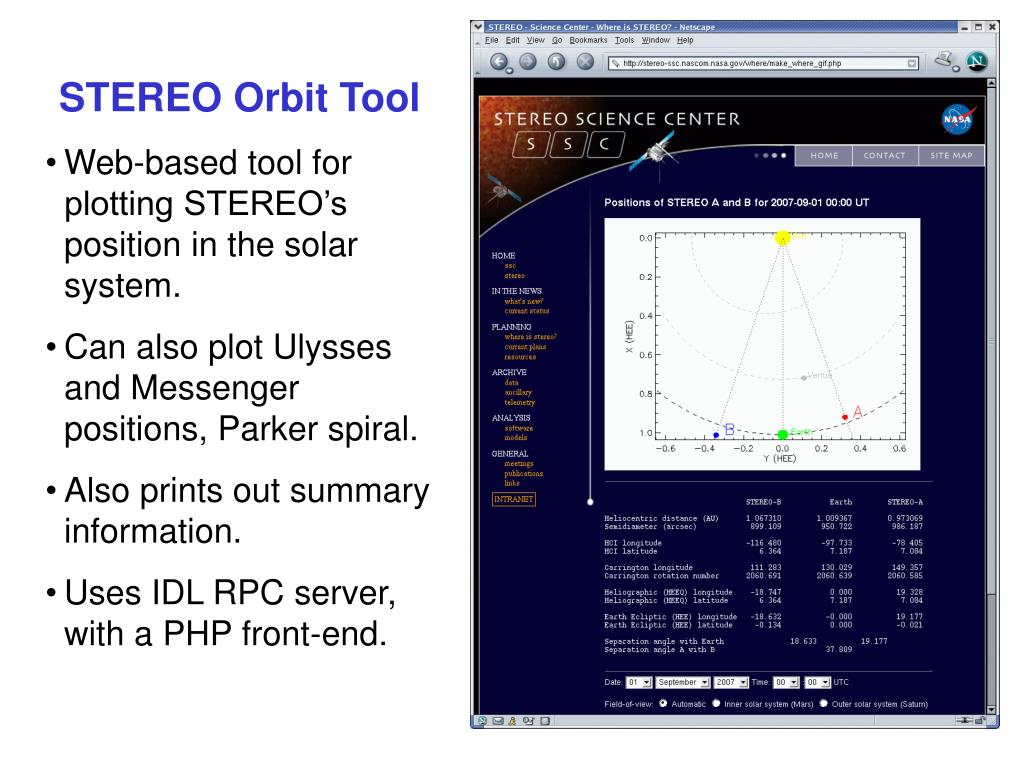Open the Address Book icon in status bar
1024x768 pixels.
545,721
